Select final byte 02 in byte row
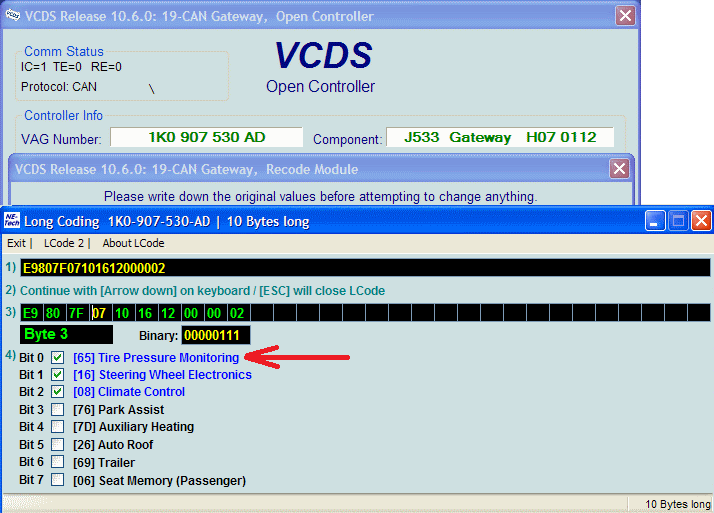This screenshot has height=513, width=714. [237, 313]
